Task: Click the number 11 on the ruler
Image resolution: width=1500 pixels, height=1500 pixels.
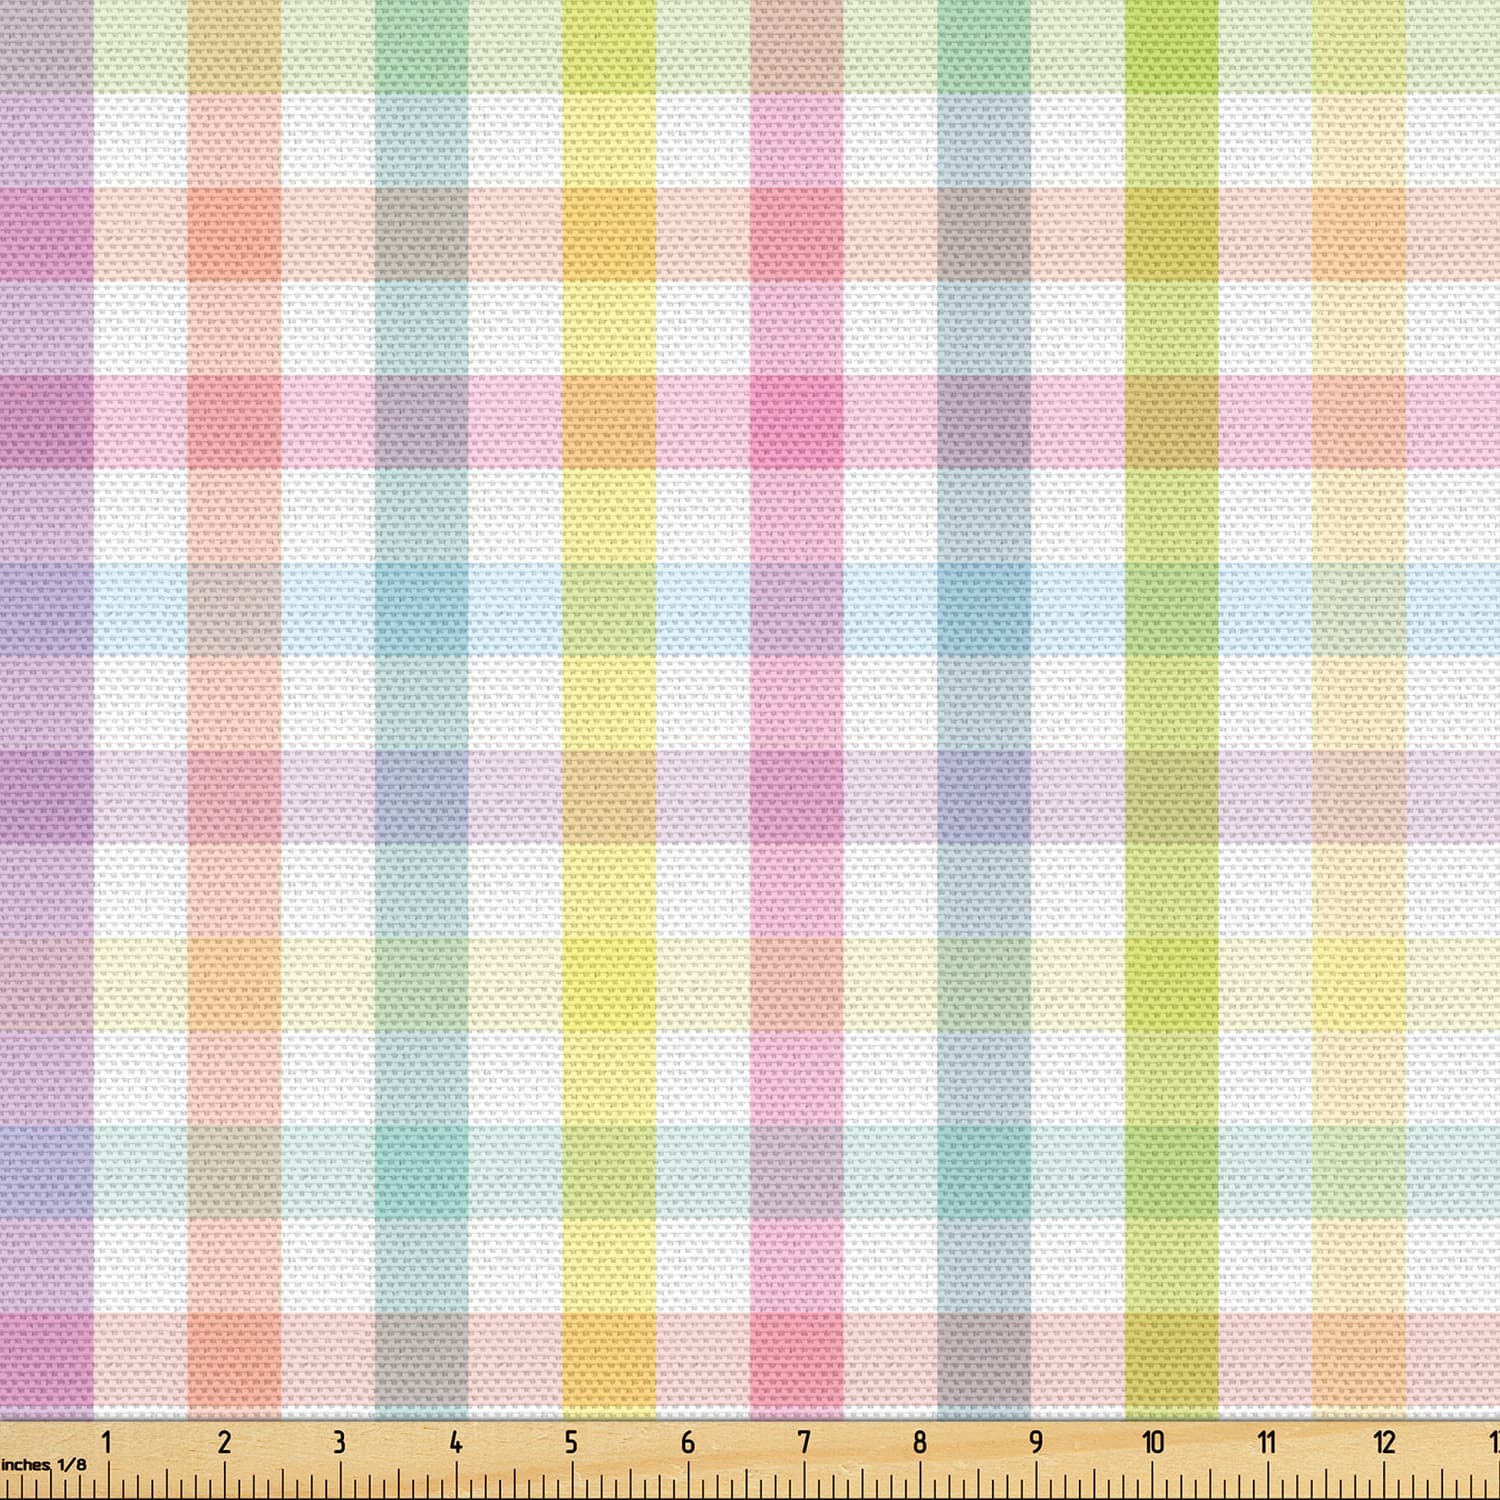Action: point(1267,1442)
